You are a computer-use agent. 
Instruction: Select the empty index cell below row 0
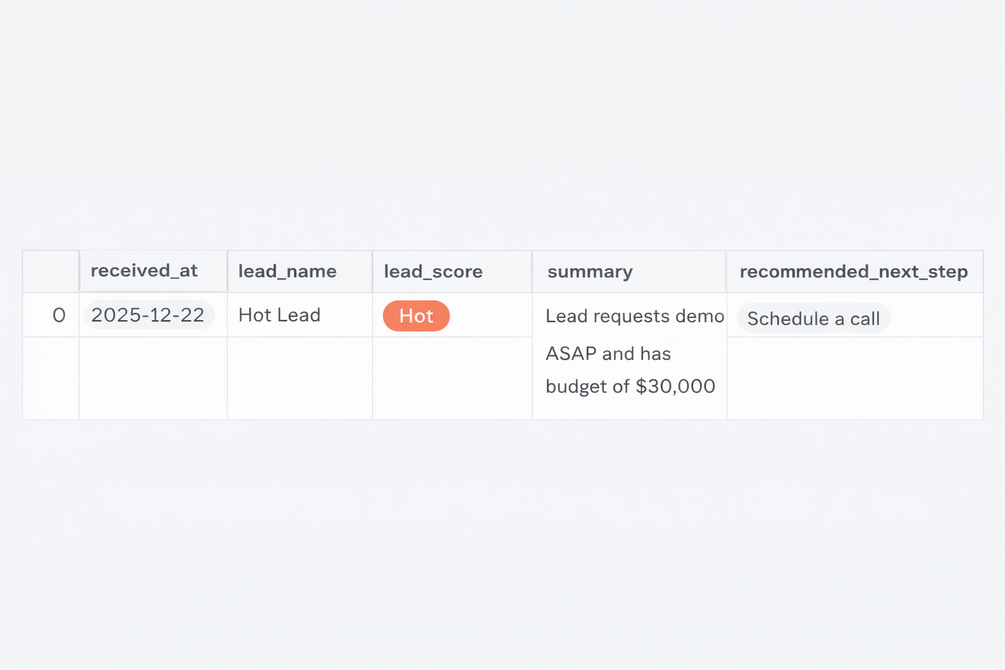51,378
